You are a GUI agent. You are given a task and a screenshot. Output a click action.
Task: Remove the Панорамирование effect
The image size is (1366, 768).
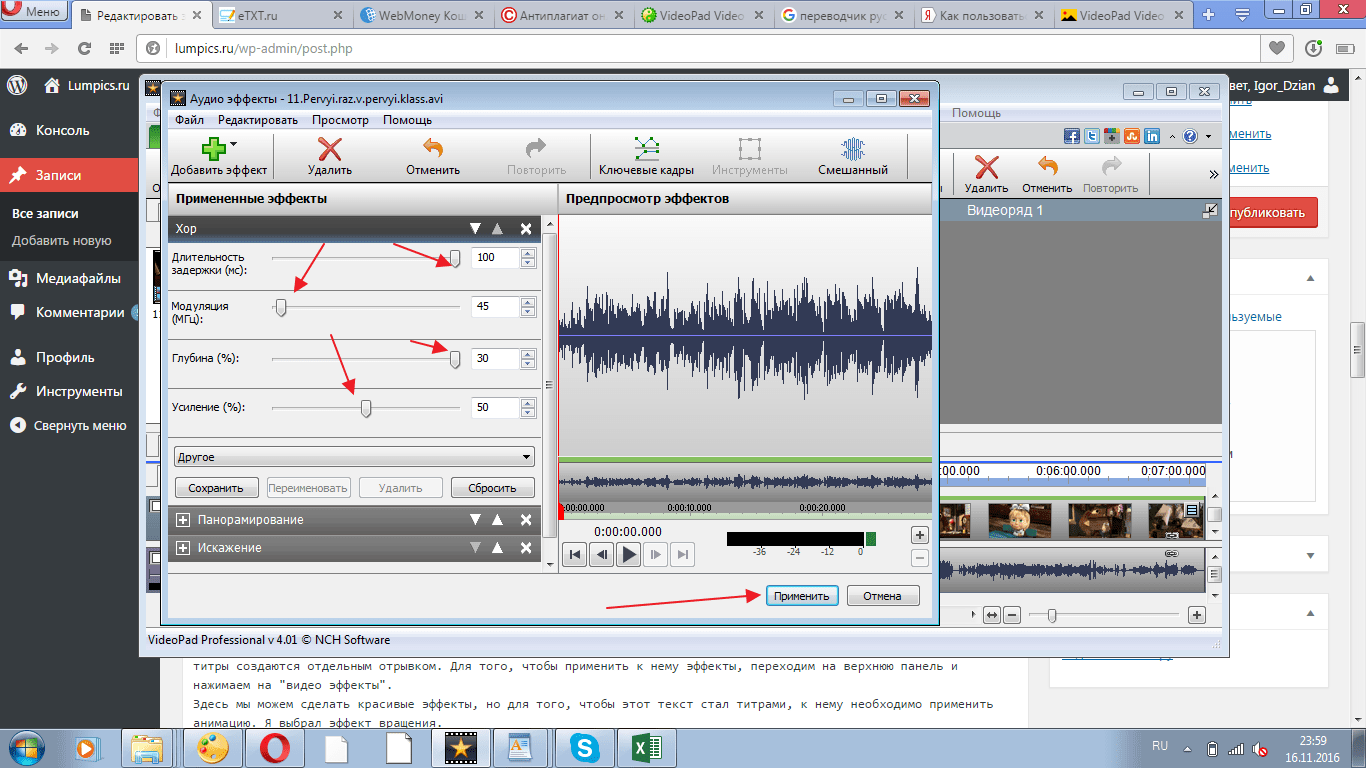526,520
